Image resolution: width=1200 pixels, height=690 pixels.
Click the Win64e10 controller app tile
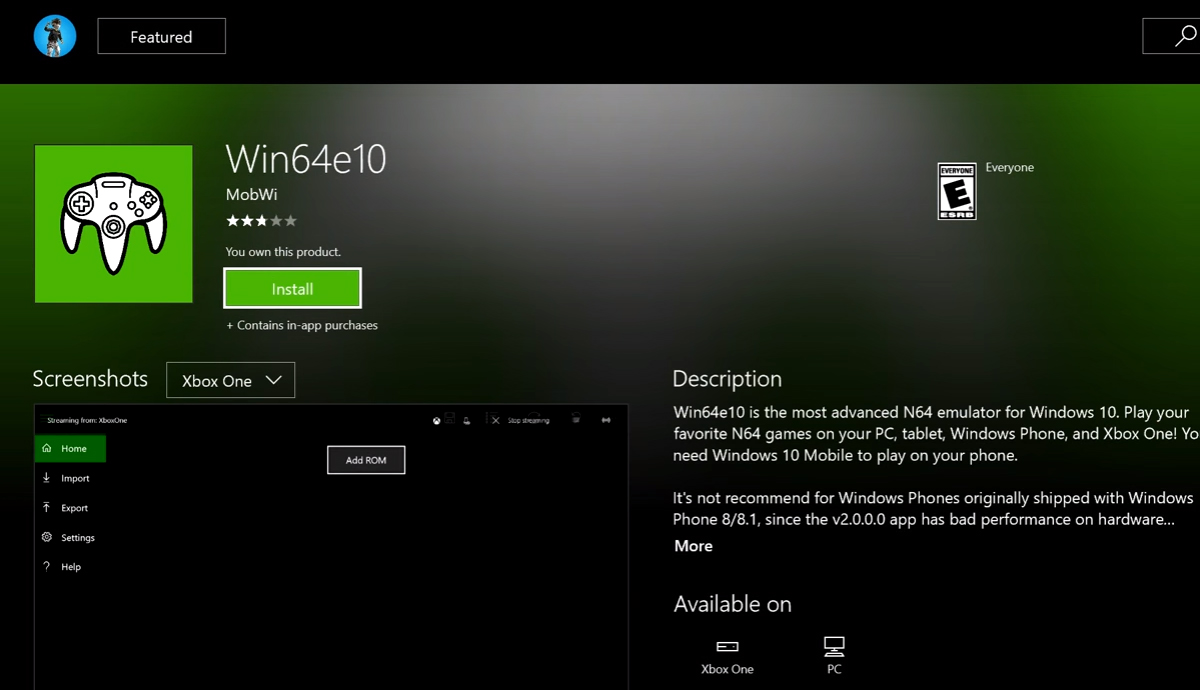114,224
